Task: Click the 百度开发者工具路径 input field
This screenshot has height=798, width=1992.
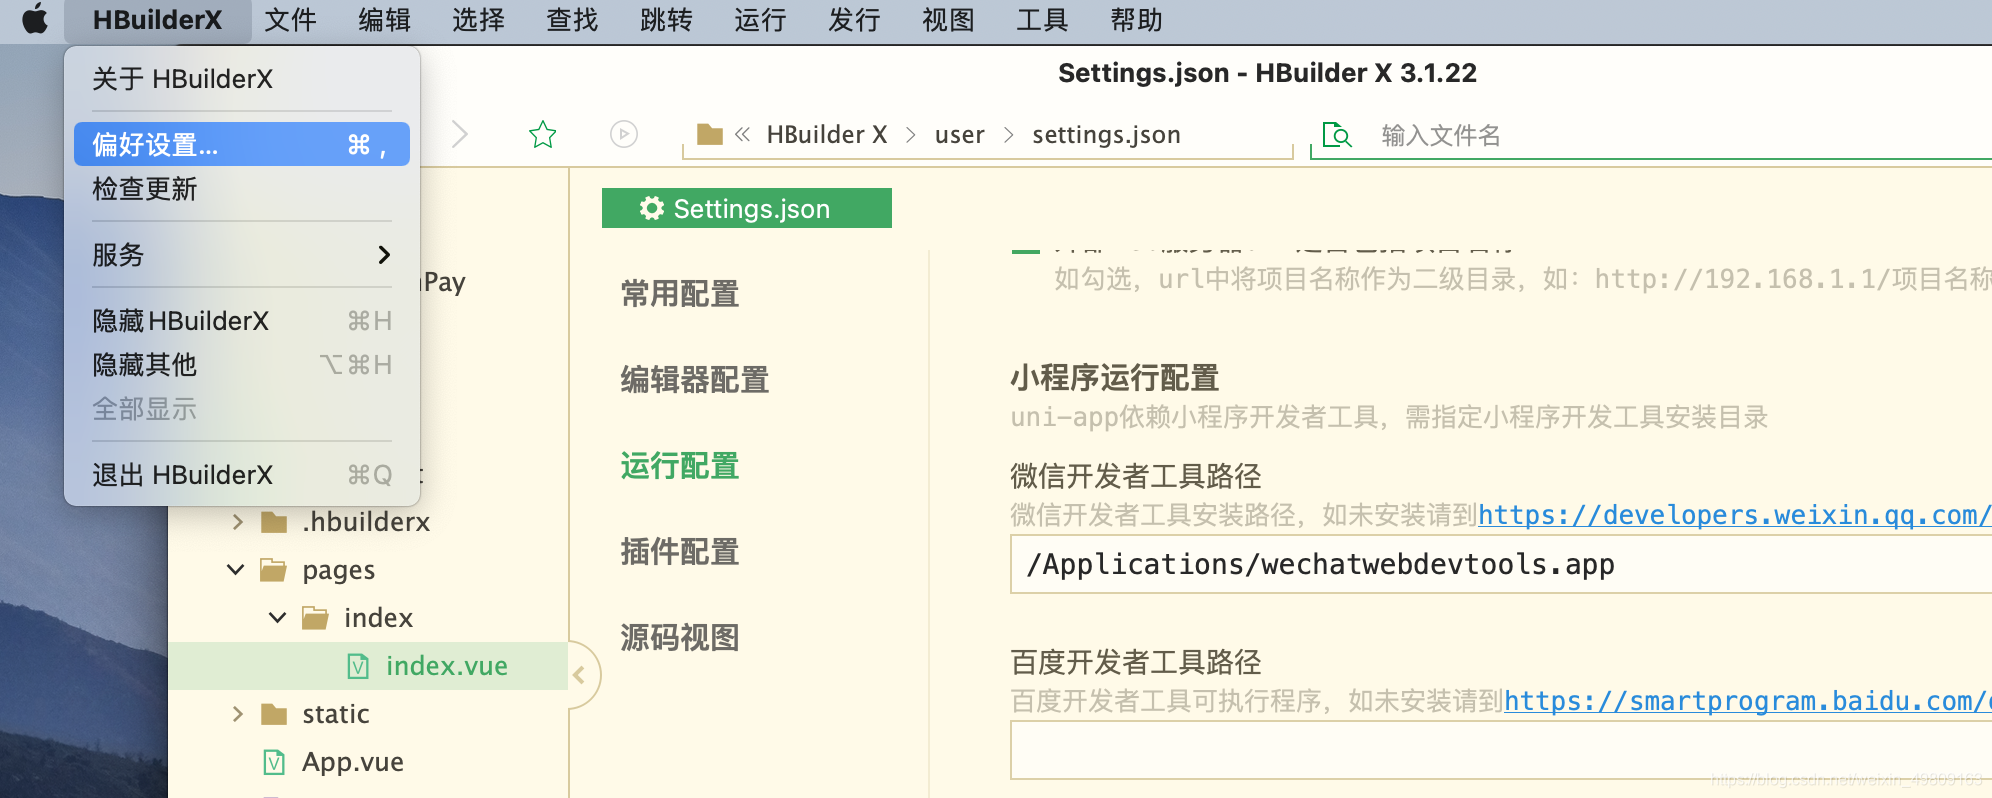Action: pos(1501,750)
